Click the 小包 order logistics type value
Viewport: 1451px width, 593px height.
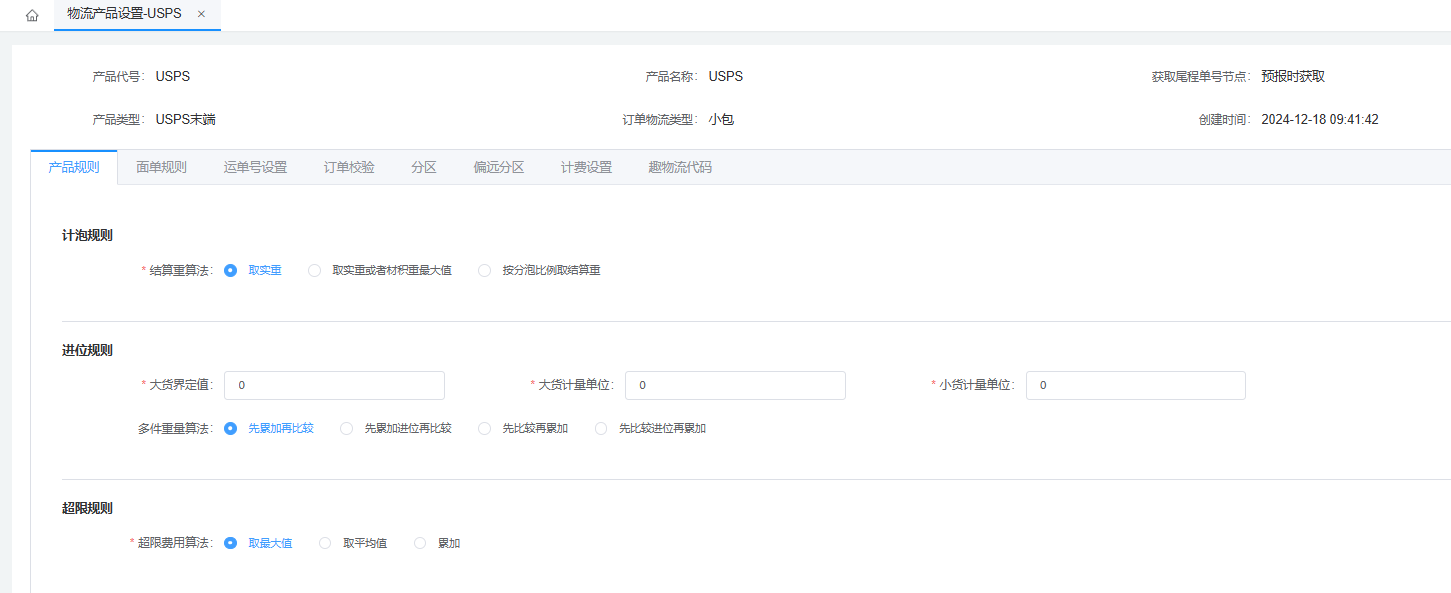pyautogui.click(x=721, y=119)
